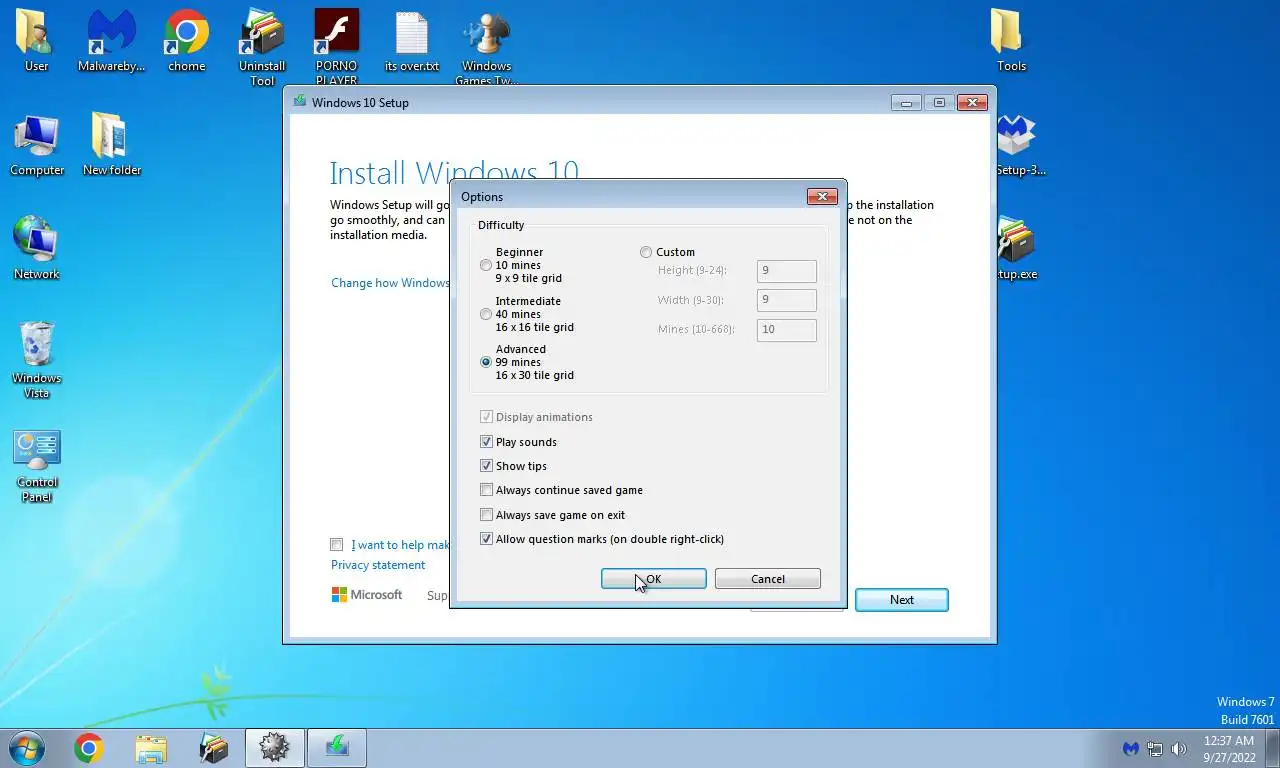Select Intermediate difficulty radio button
The height and width of the screenshot is (768, 1280).
tap(486, 314)
